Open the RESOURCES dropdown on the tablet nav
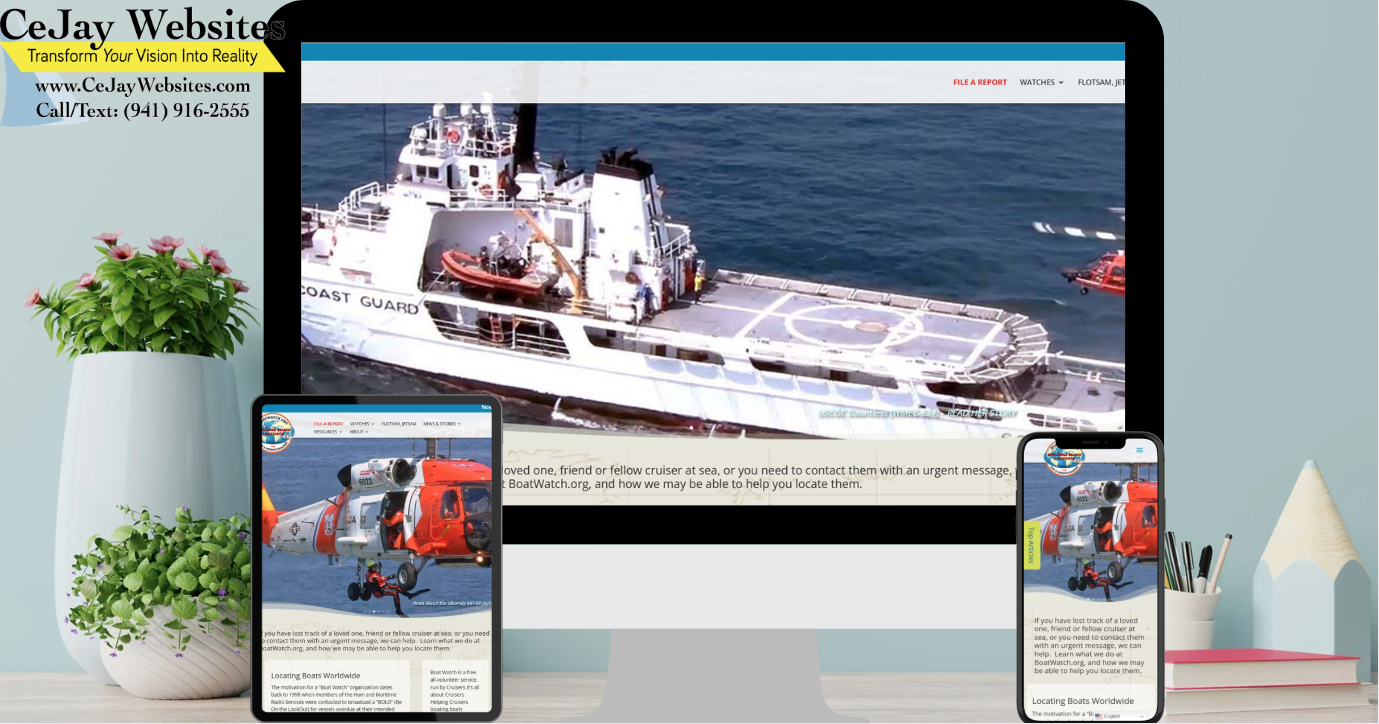Screen dimensions: 1379x724 click(326, 432)
